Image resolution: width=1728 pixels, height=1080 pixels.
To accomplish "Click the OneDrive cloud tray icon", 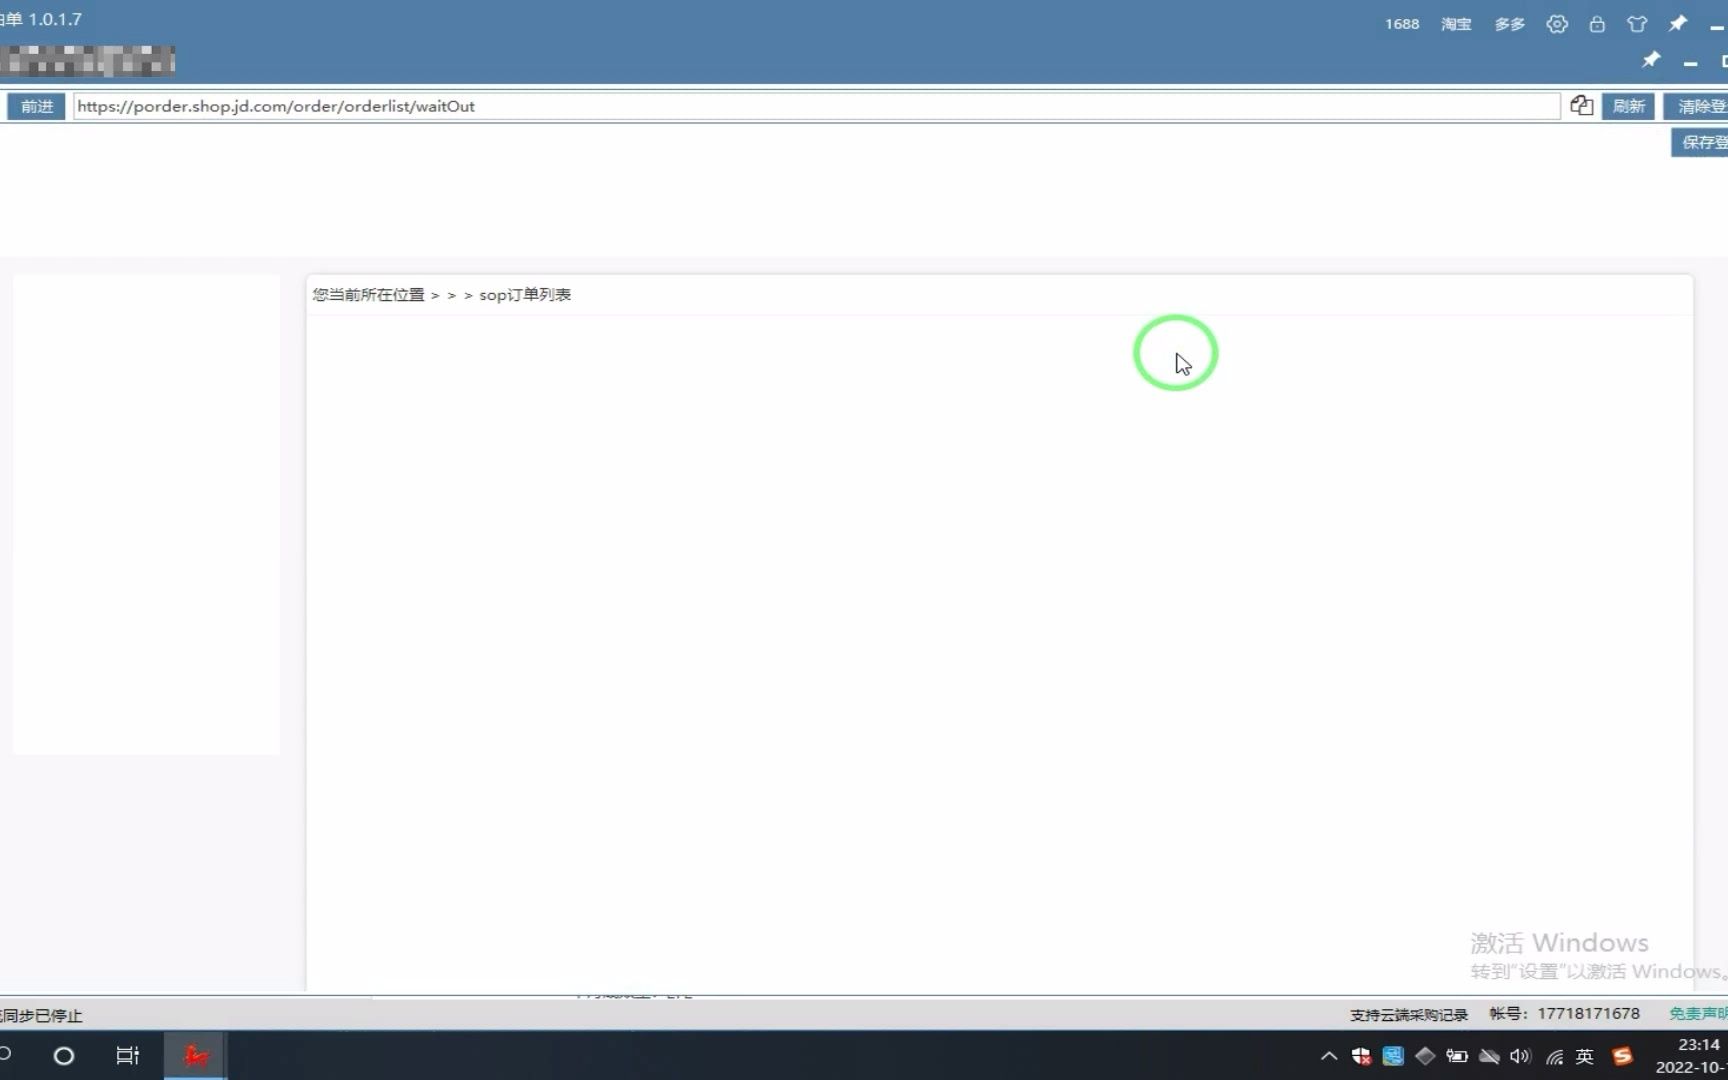I will 1489,1056.
